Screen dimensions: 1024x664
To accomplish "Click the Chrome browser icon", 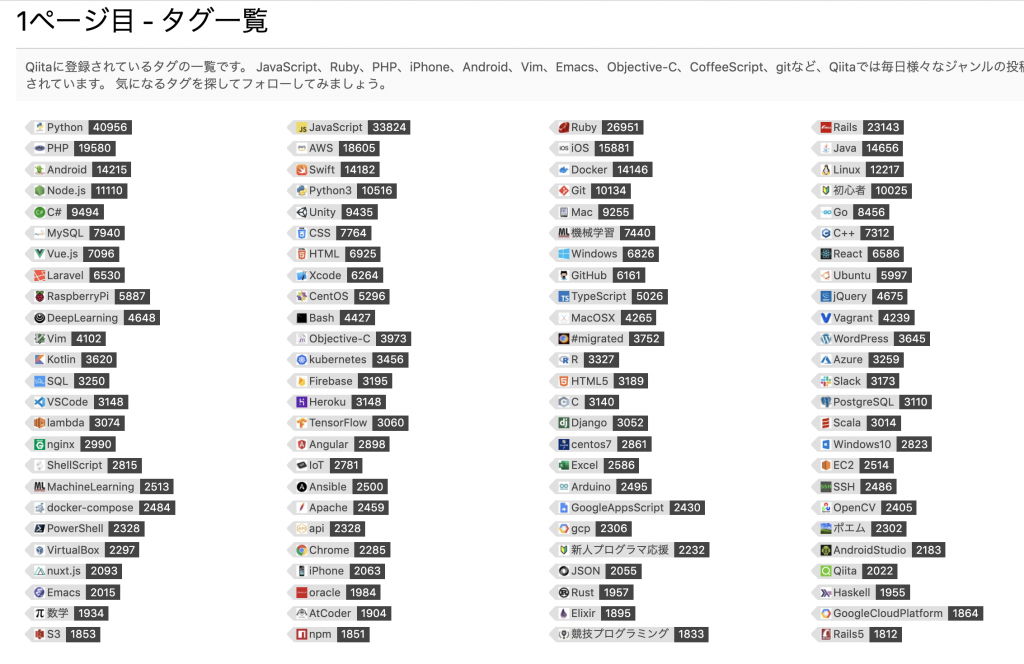I will 301,550.
